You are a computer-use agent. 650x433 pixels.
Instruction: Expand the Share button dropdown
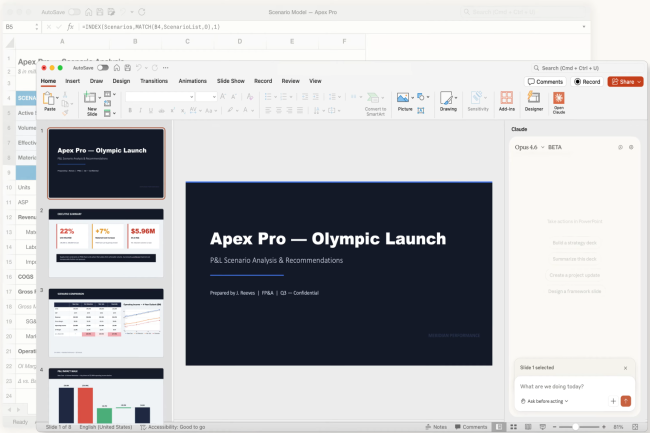point(637,81)
